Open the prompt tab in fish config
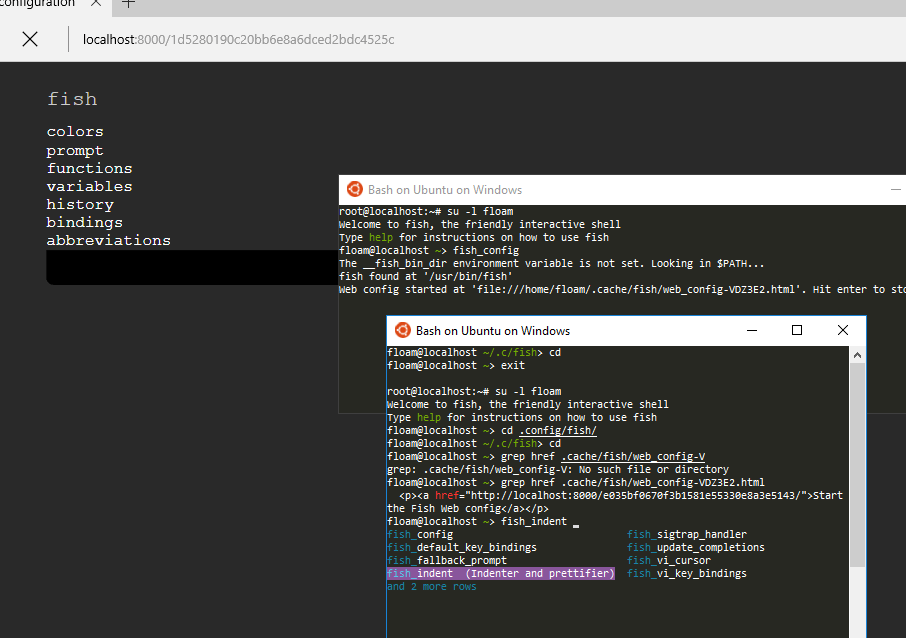This screenshot has width=906, height=638. tap(75, 150)
